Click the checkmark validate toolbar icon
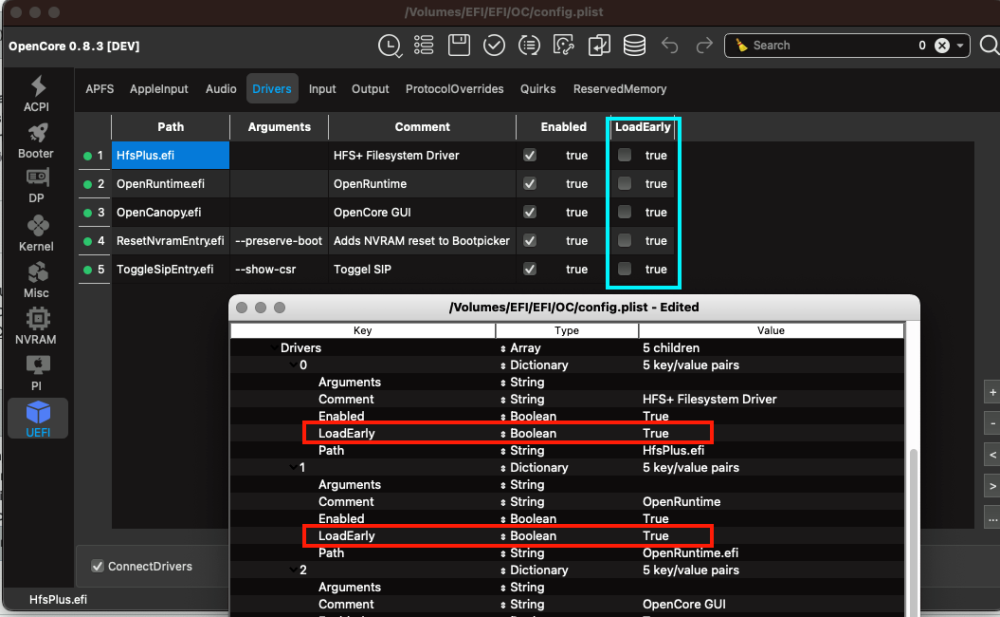Screen dimensions: 1000x617 494,45
